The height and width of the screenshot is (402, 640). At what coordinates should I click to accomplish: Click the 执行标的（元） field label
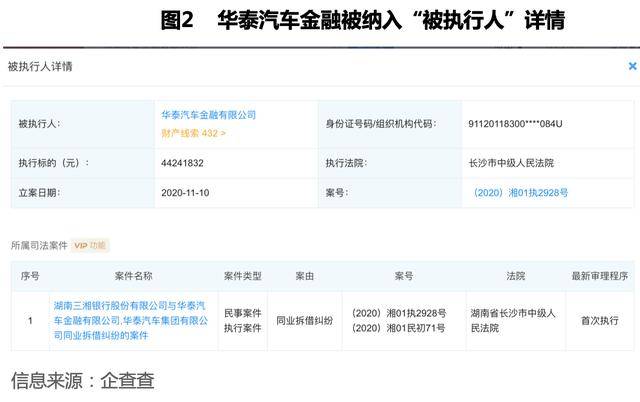coord(53,163)
